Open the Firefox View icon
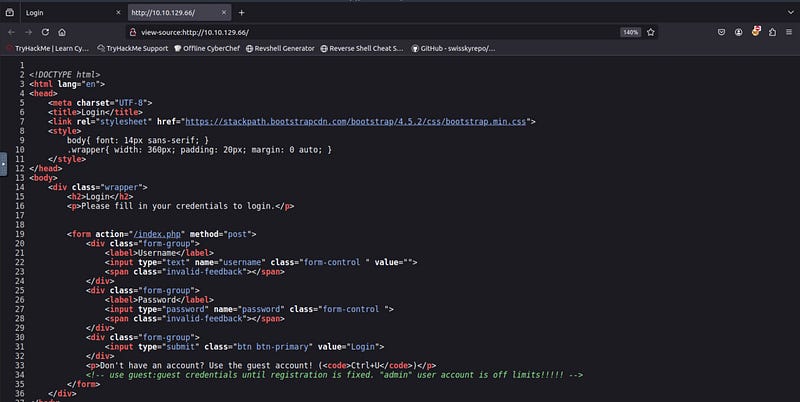Image resolution: width=800 pixels, height=402 pixels. [x=9, y=12]
